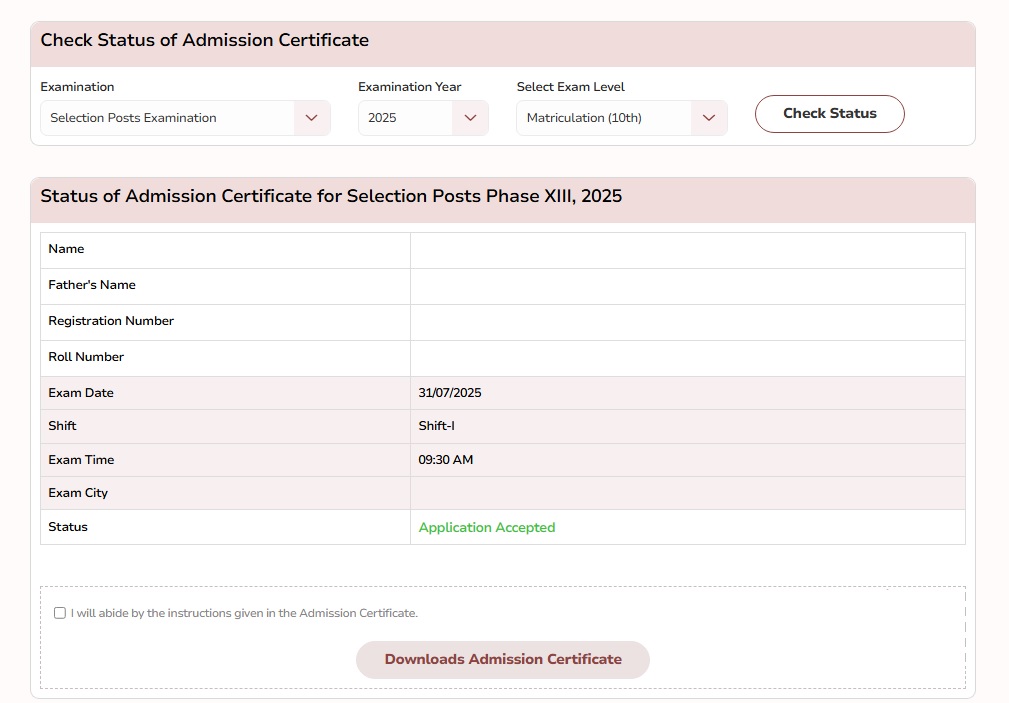1009x703 pixels.
Task: Click the 'I will abide by the instructions' label text
Action: pos(244,613)
